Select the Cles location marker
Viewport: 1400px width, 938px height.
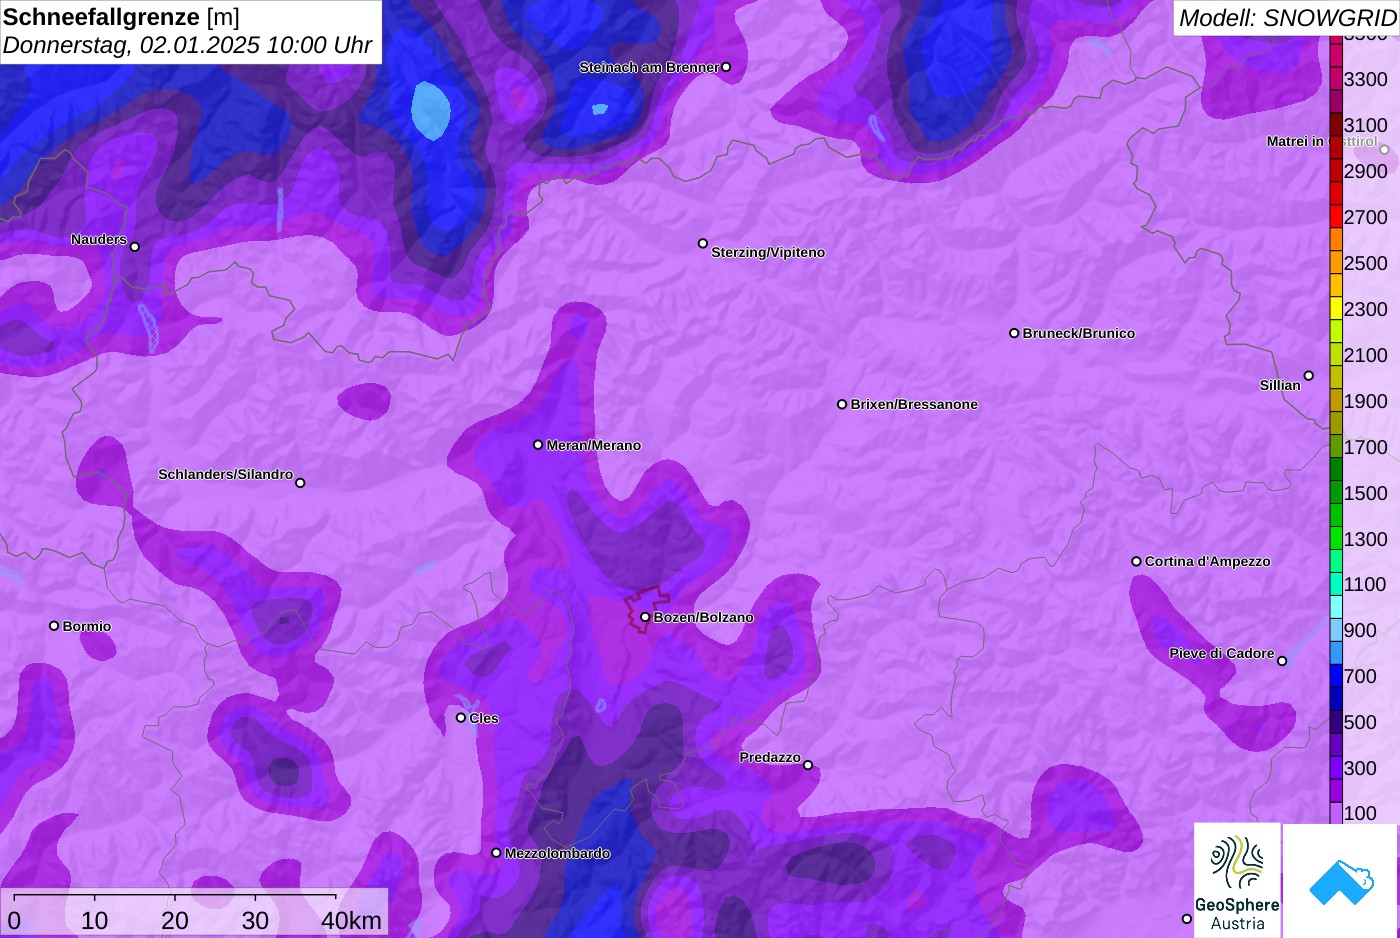[x=461, y=717]
